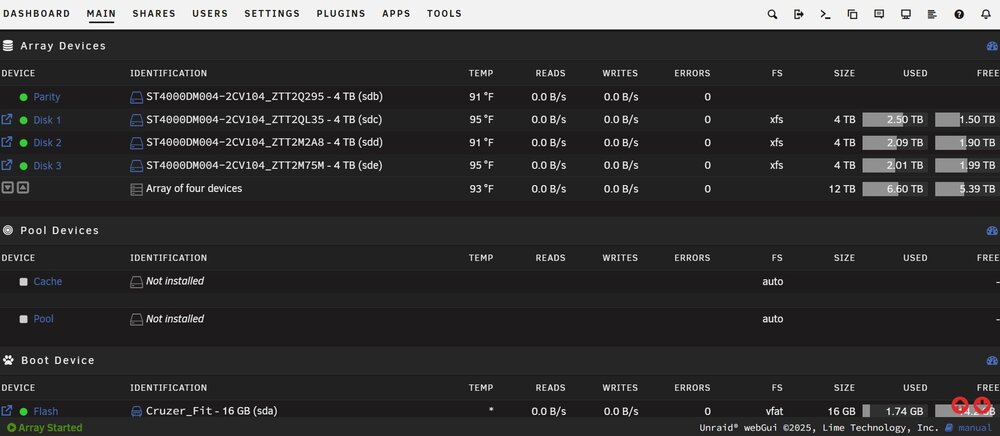Click the logout icon in header
The image size is (1000, 436).
[x=798, y=14]
